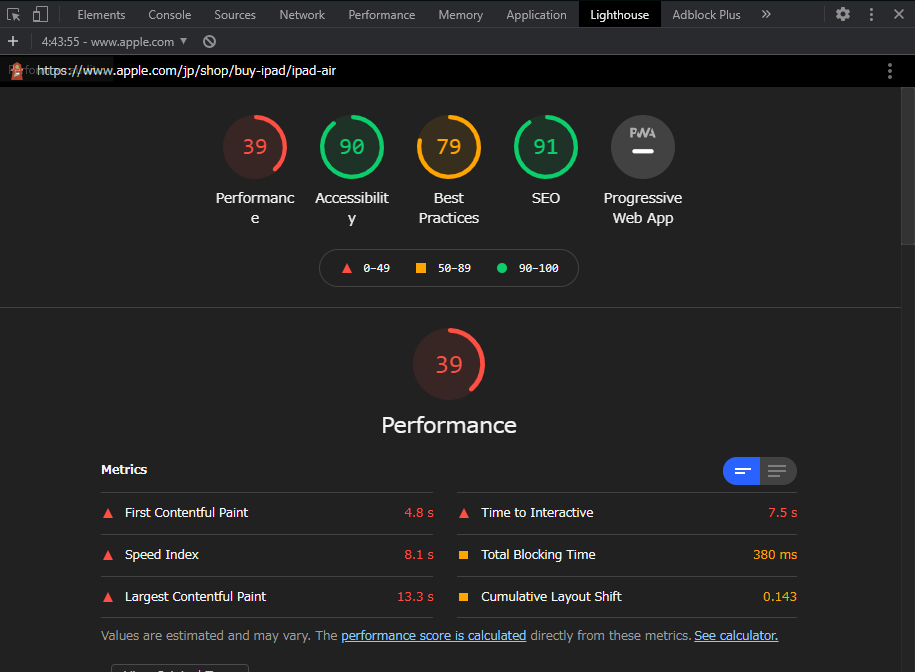The height and width of the screenshot is (672, 915).
Task: Start a new Lighthouse report with plus icon
Action: [13, 41]
